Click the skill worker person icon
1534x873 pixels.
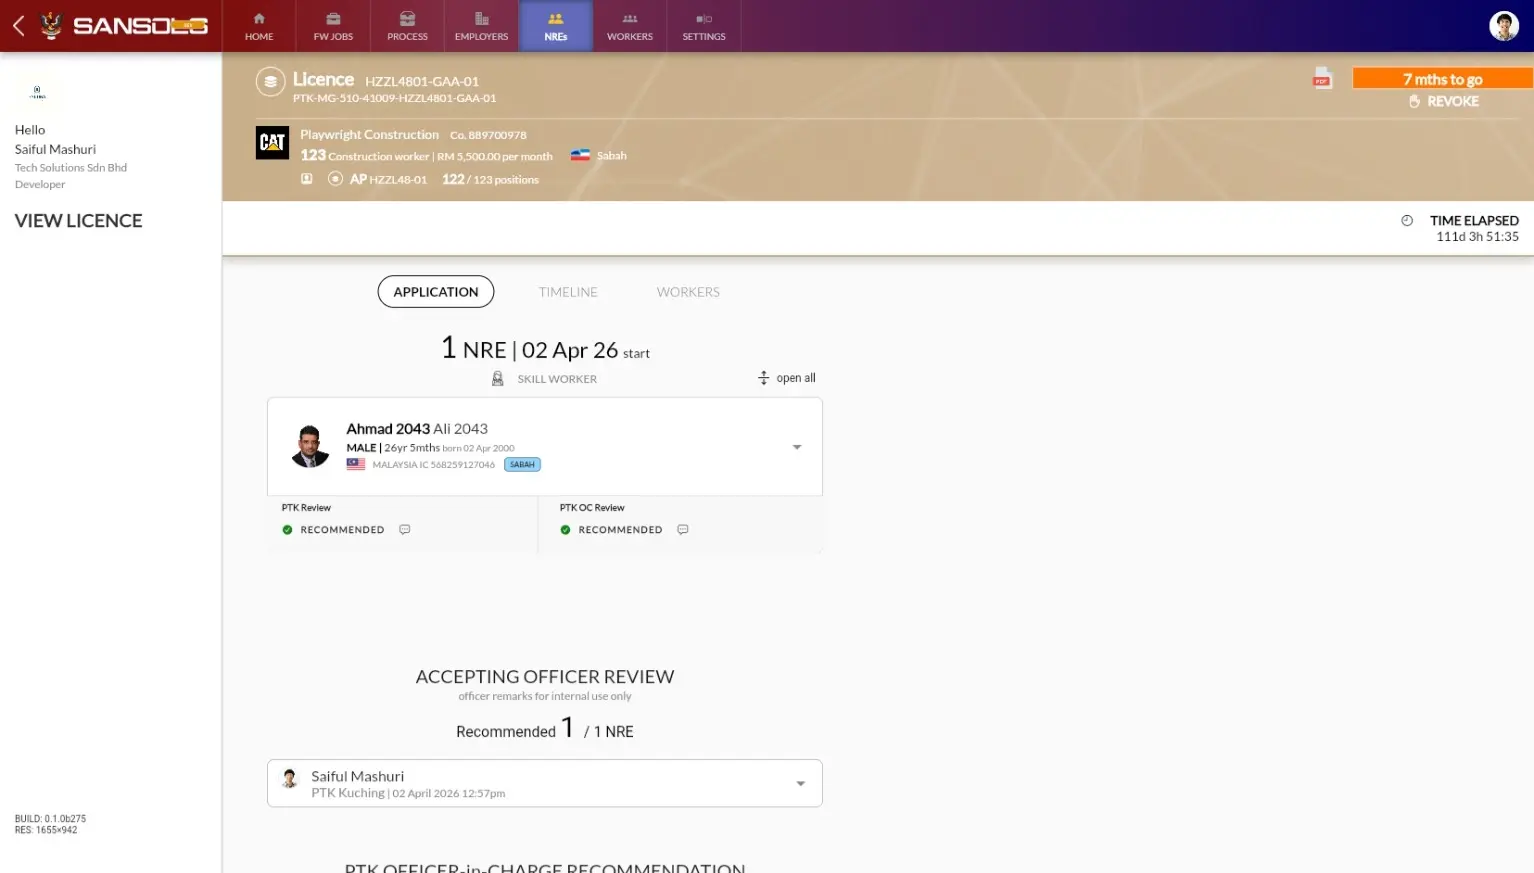(498, 379)
